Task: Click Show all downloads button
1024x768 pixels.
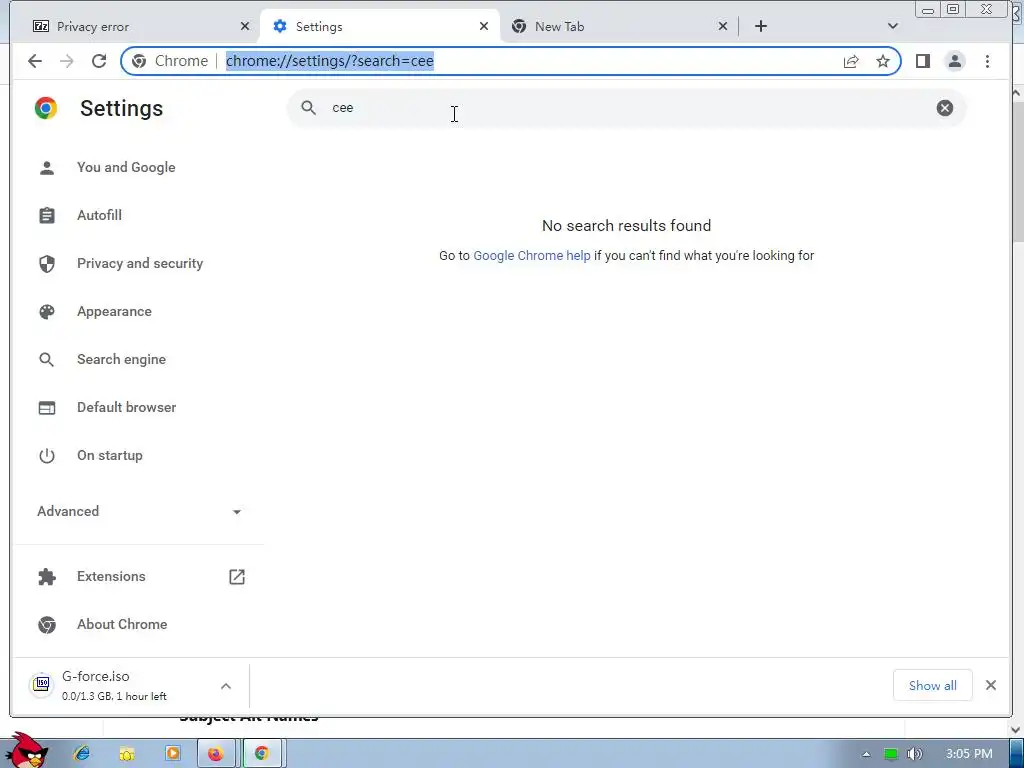Action: (x=932, y=685)
